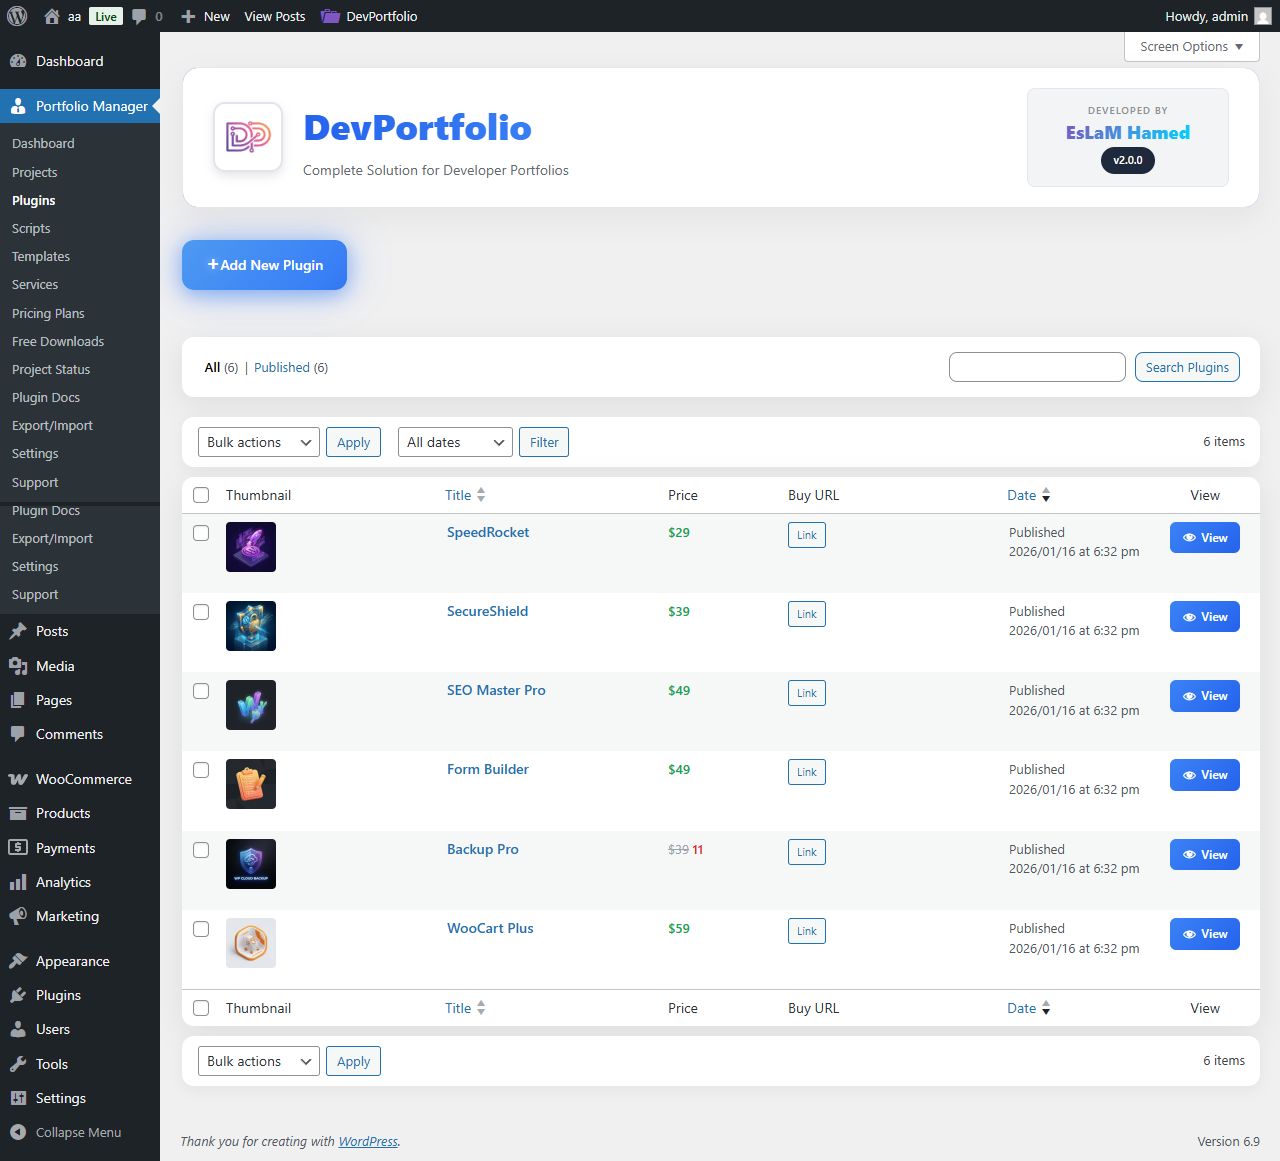The image size is (1280, 1161).
Task: Sort by Title in table footer
Action: 465,1008
